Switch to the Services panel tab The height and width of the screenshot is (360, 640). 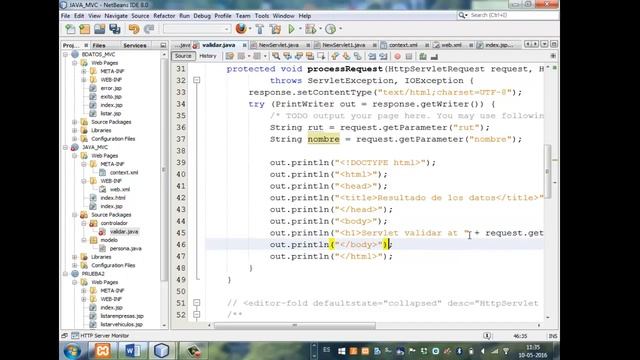[135, 45]
